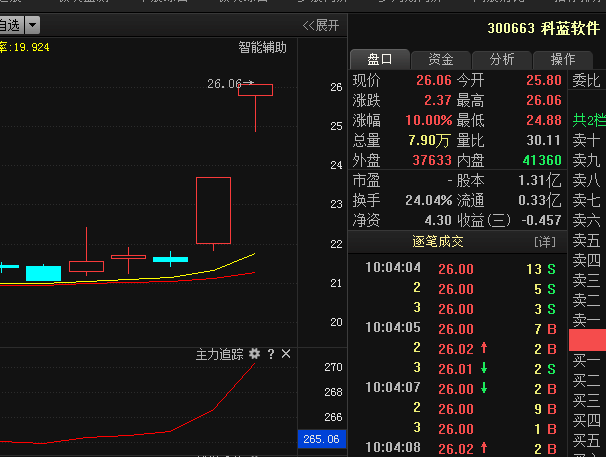Click the 外盘 value 37633
The height and width of the screenshot is (457, 606).
coord(432,160)
